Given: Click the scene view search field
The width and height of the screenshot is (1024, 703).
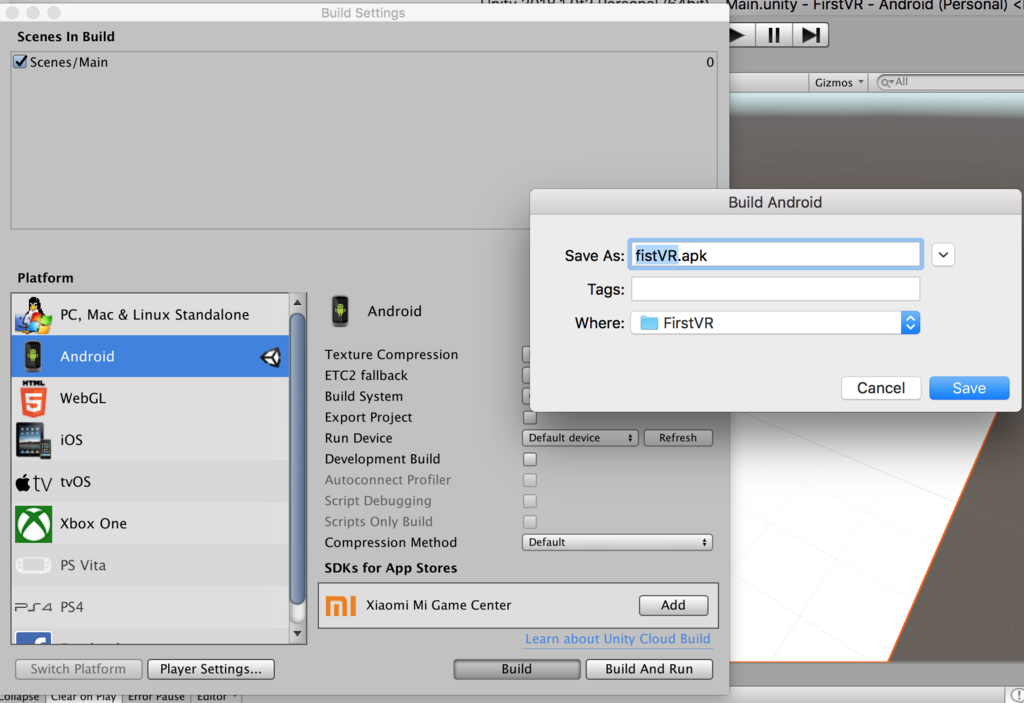Looking at the screenshot, I should coord(950,82).
